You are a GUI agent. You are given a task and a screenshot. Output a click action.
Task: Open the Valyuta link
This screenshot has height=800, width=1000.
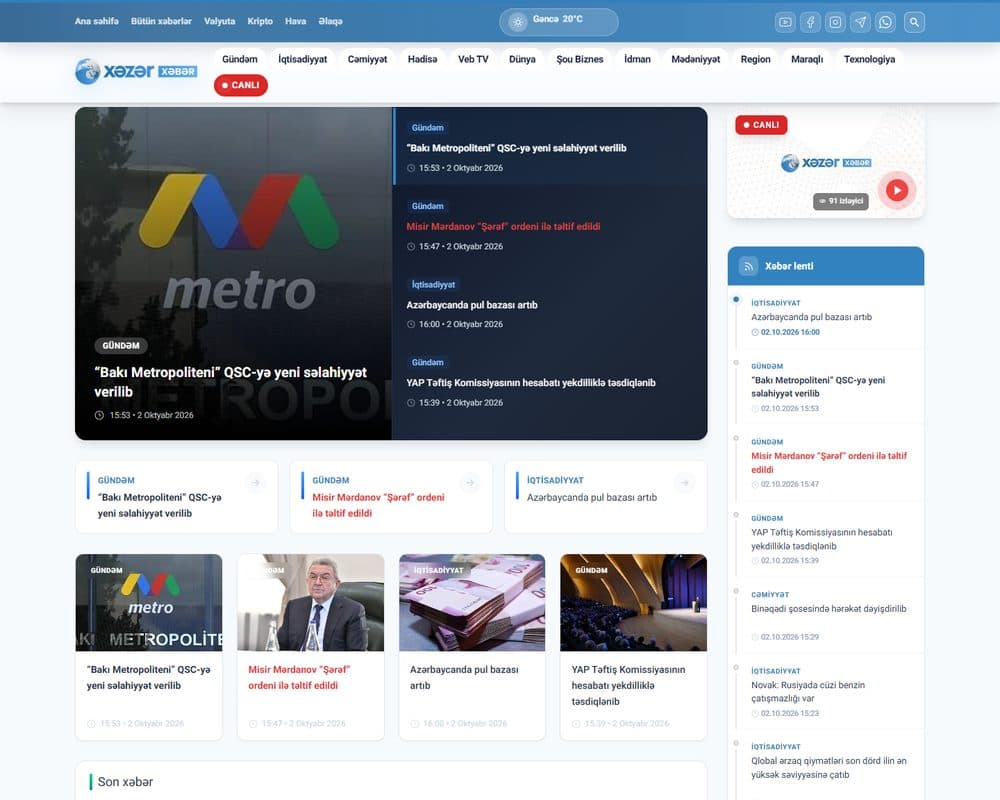pyautogui.click(x=219, y=21)
